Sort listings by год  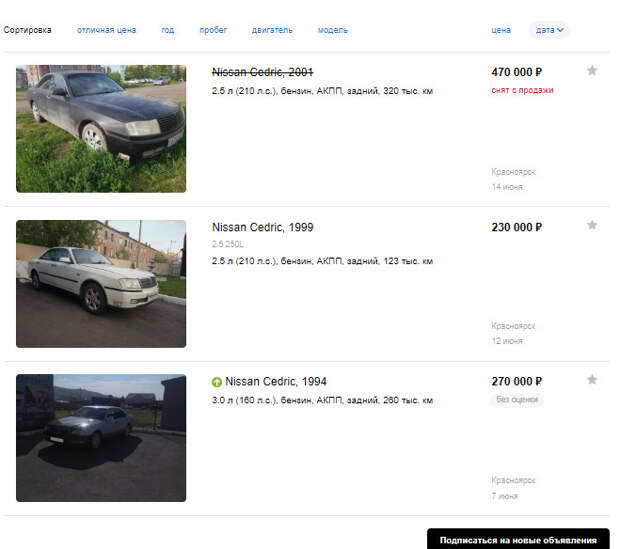(x=168, y=30)
